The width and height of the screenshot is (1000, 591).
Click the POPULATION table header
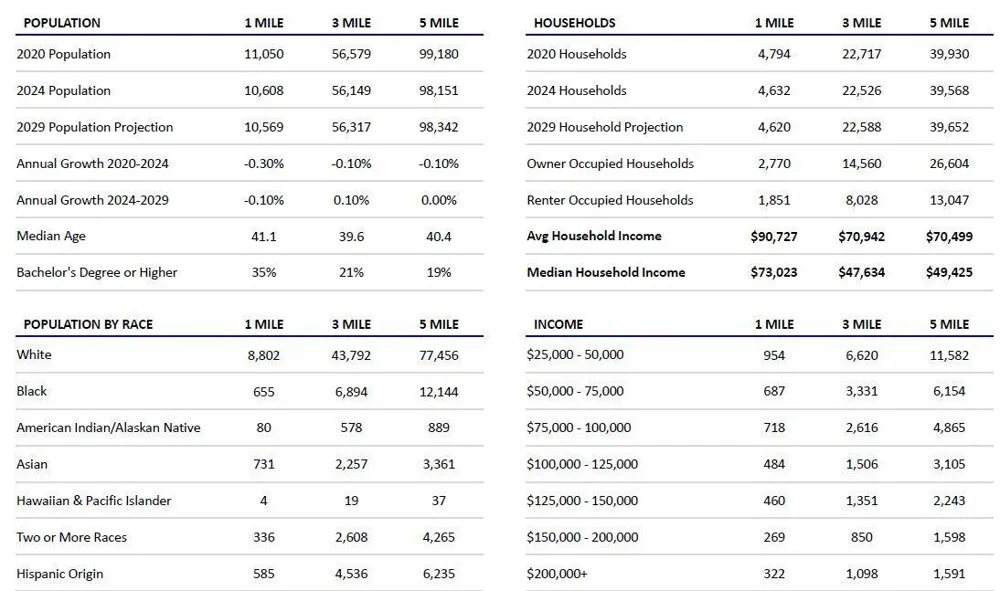(x=62, y=23)
